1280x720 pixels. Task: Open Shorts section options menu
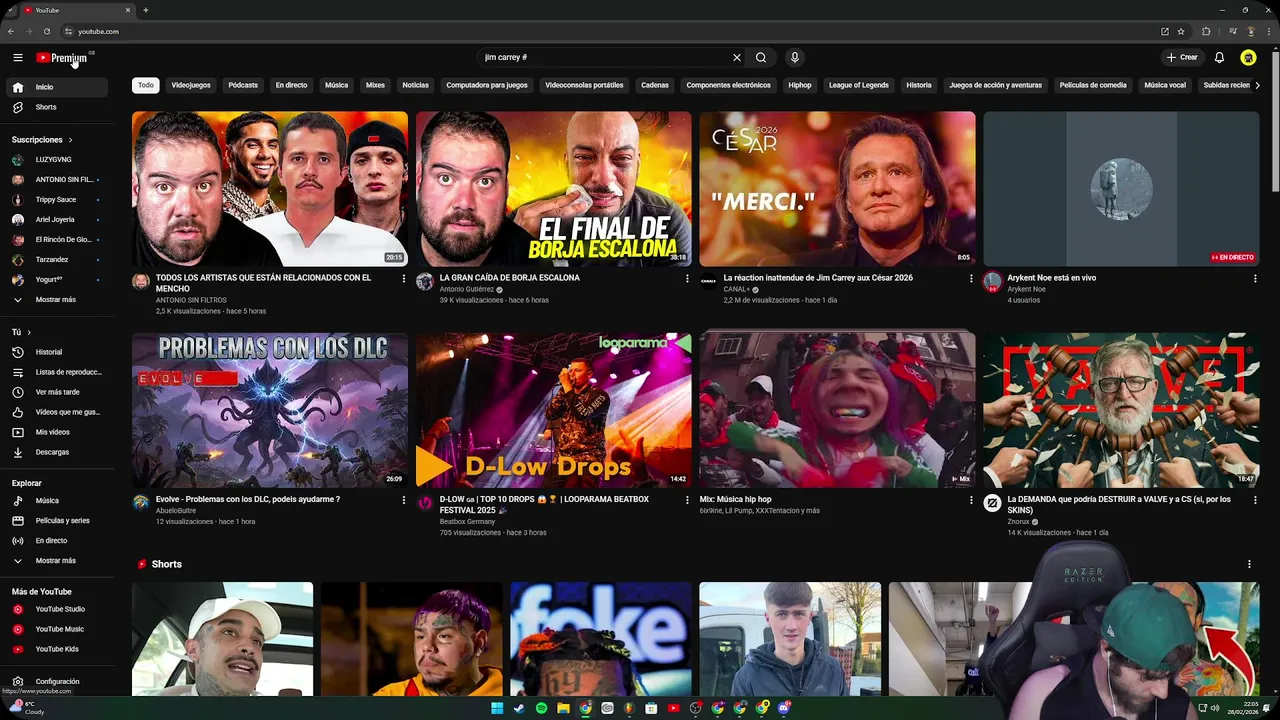[x=1249, y=564]
